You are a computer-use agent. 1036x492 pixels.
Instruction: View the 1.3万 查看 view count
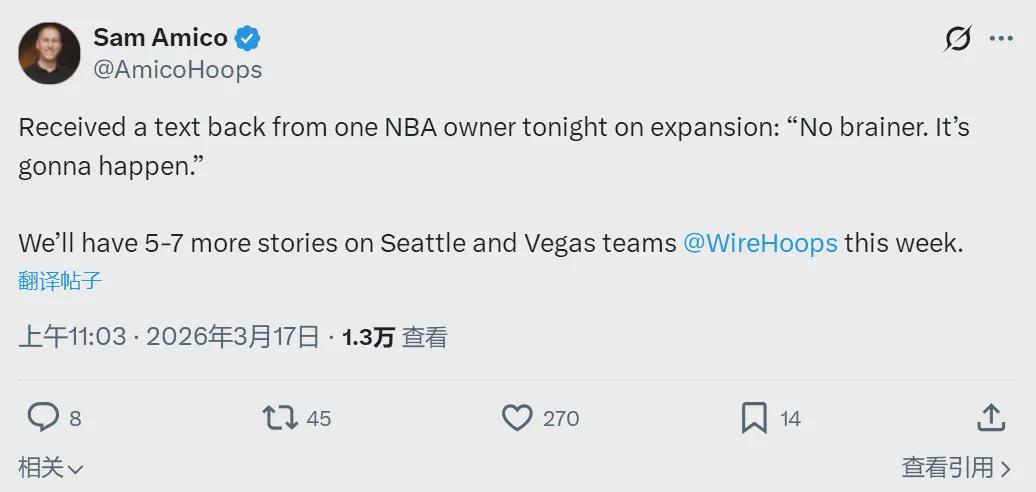tap(394, 337)
